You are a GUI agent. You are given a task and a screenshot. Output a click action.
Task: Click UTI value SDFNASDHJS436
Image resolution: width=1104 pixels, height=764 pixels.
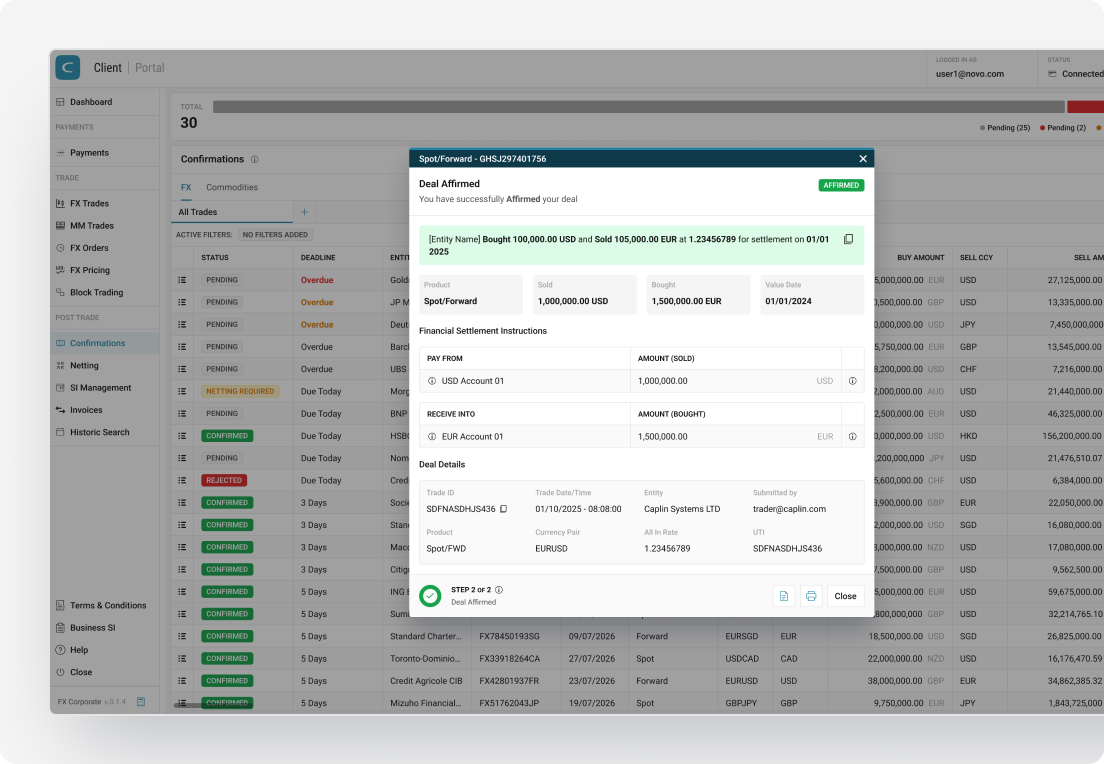787,549
